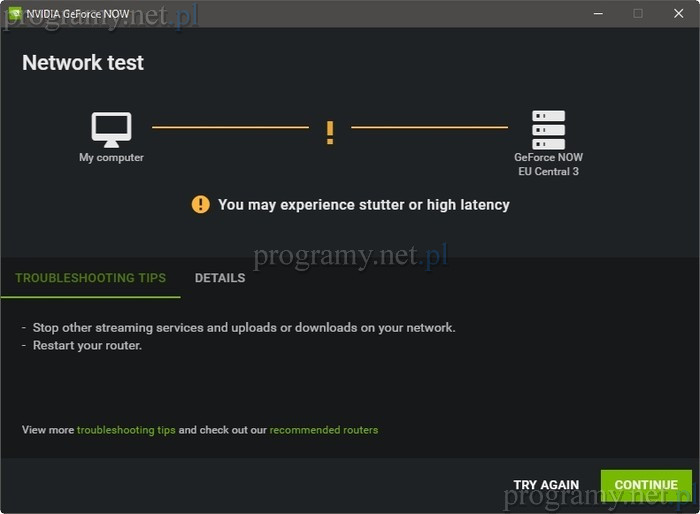700x514 pixels.
Task: Click the green Continue button
Action: 646,485
